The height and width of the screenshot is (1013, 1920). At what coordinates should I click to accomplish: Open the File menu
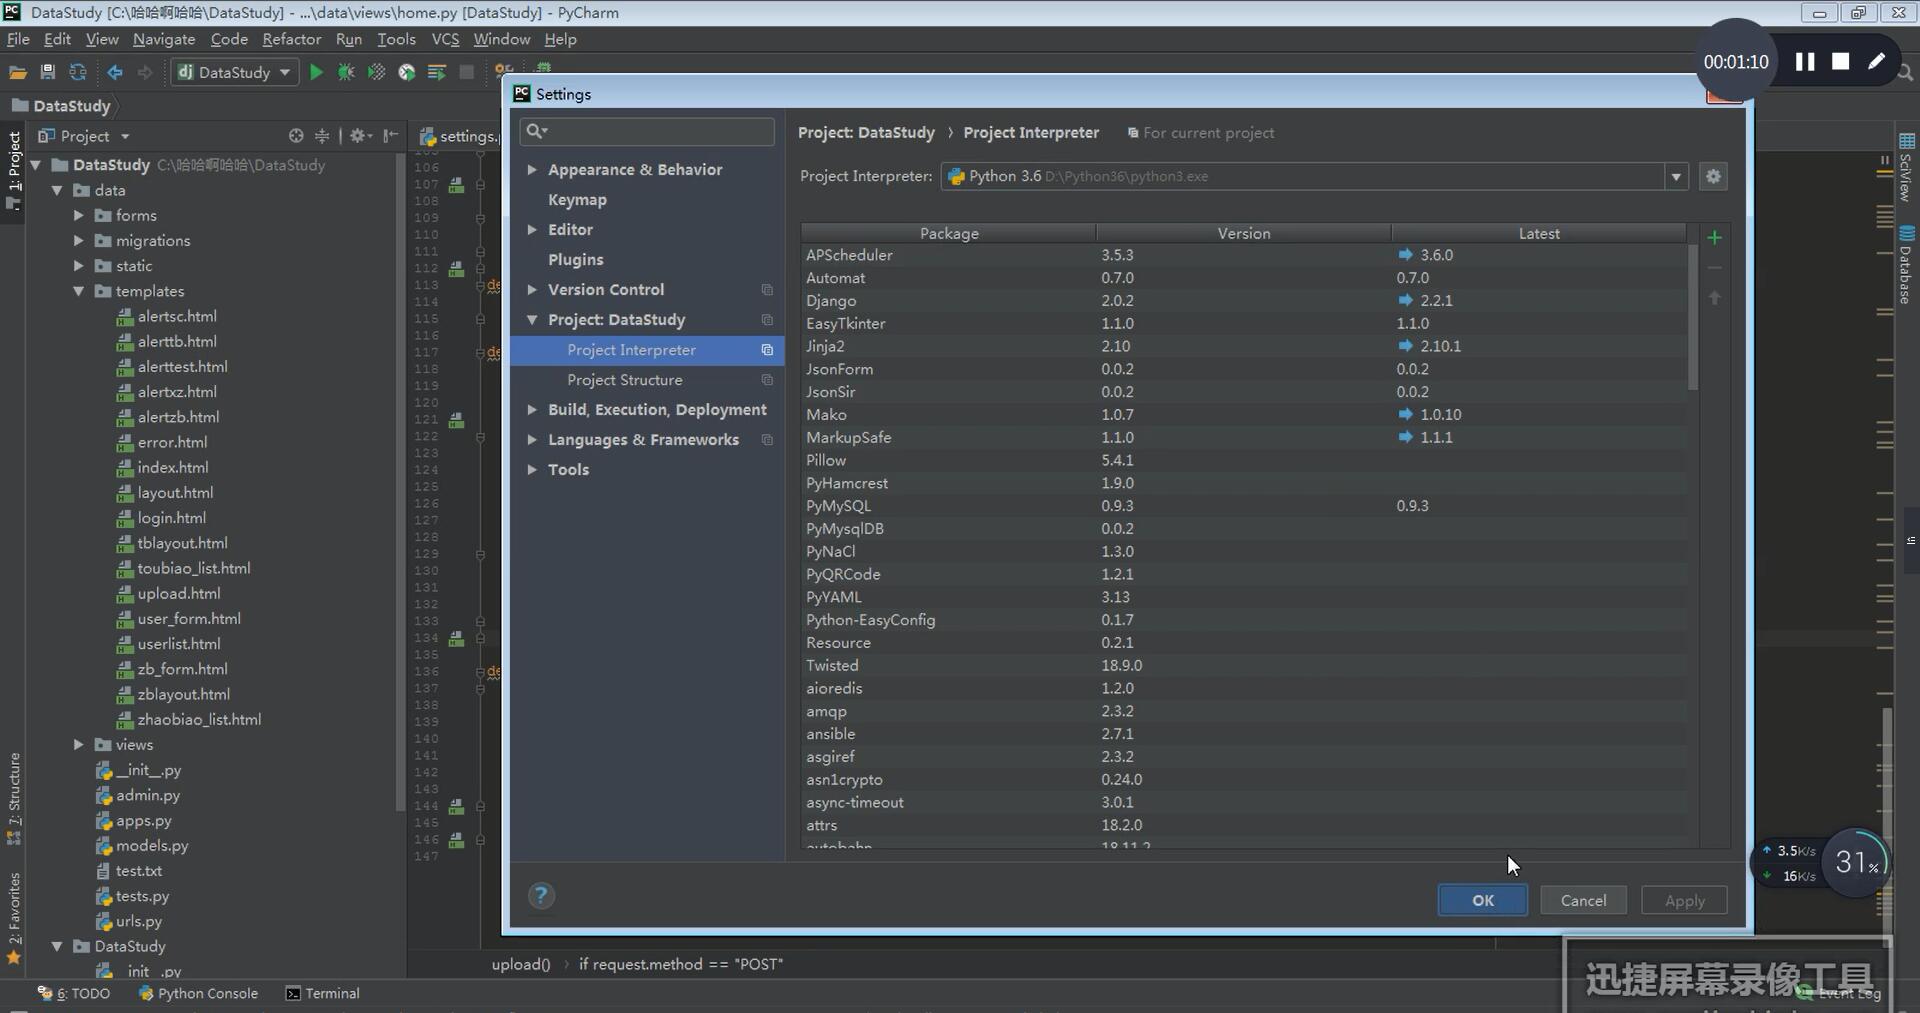pos(18,39)
